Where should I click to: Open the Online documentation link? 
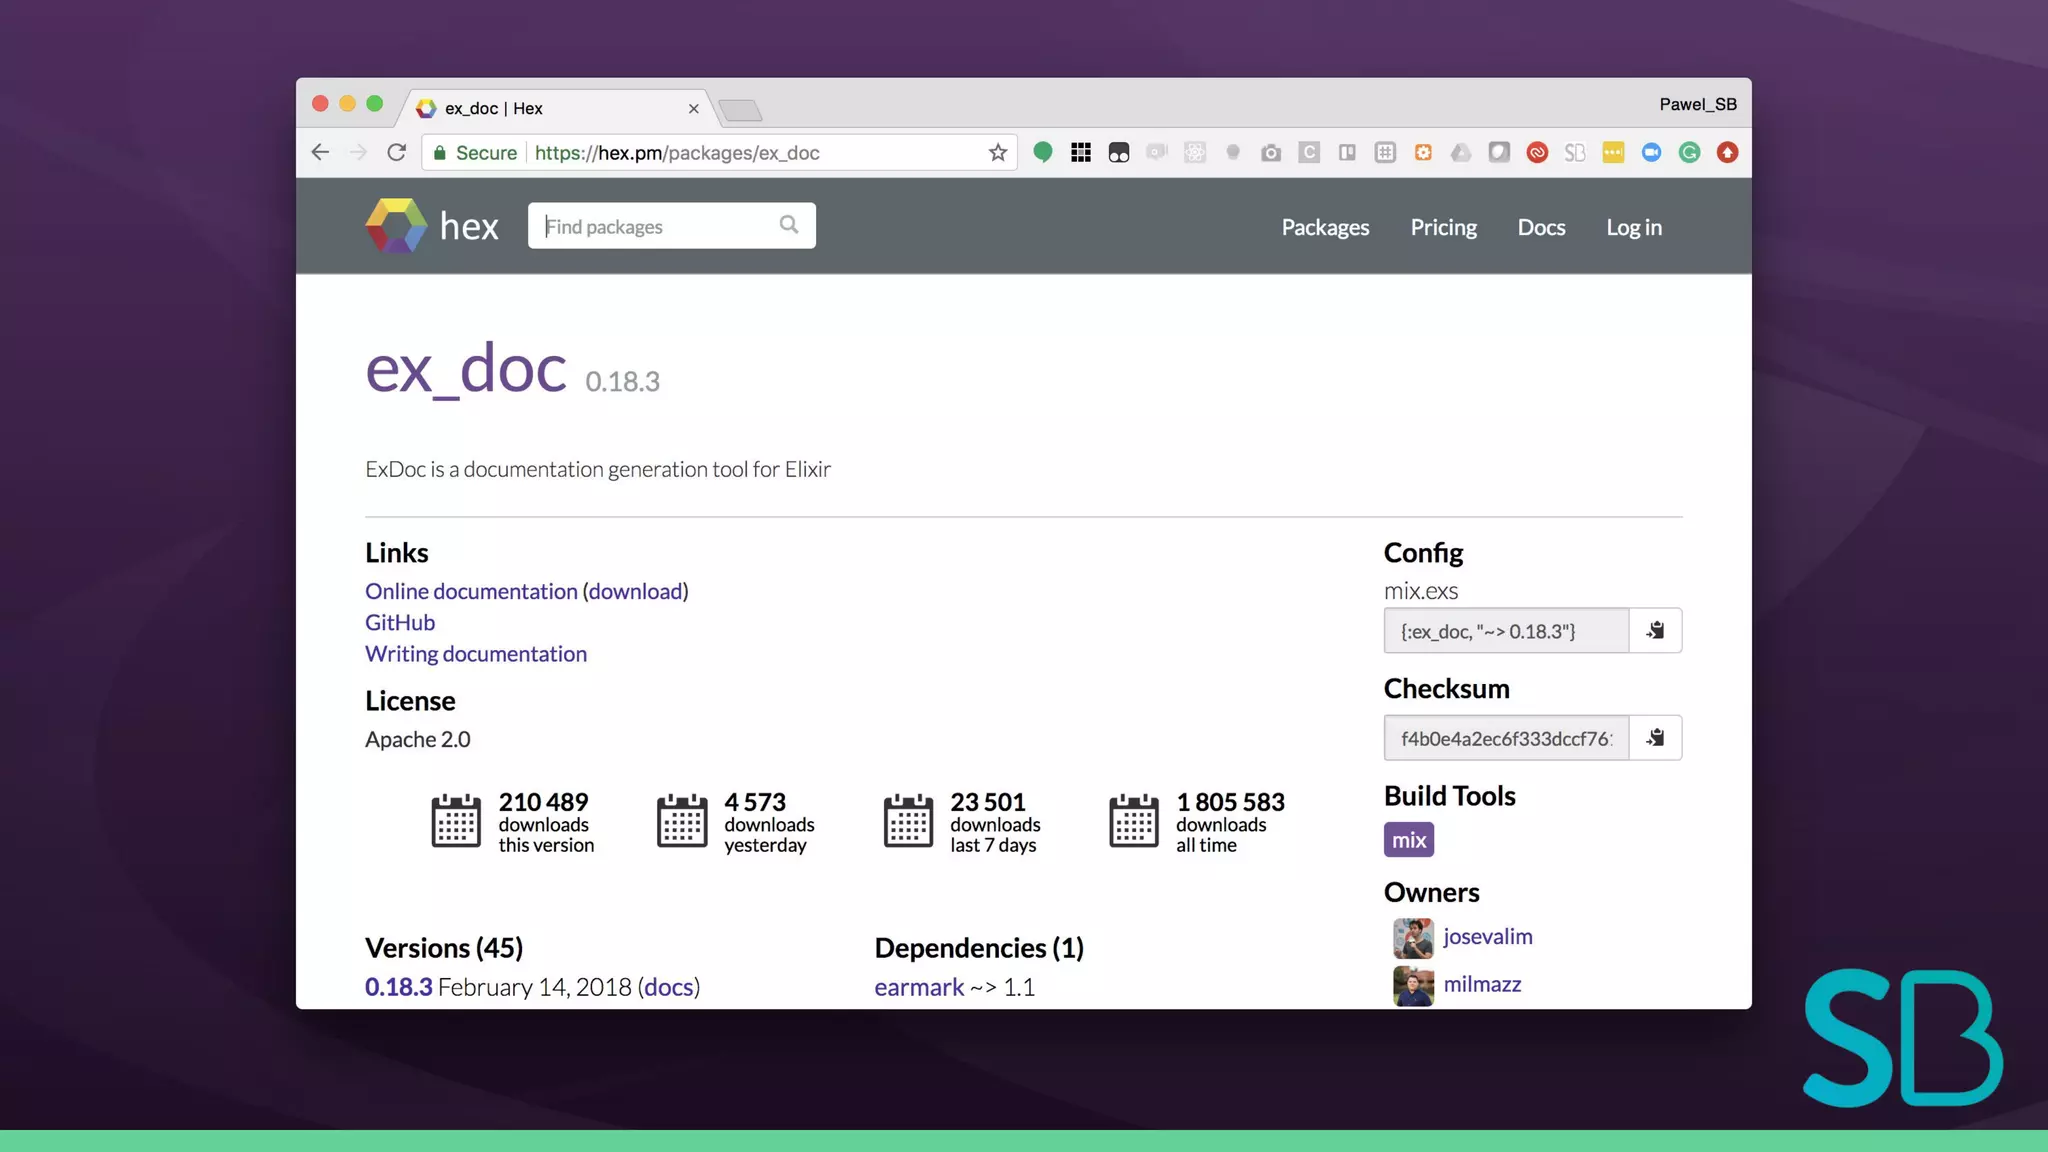pyautogui.click(x=471, y=592)
